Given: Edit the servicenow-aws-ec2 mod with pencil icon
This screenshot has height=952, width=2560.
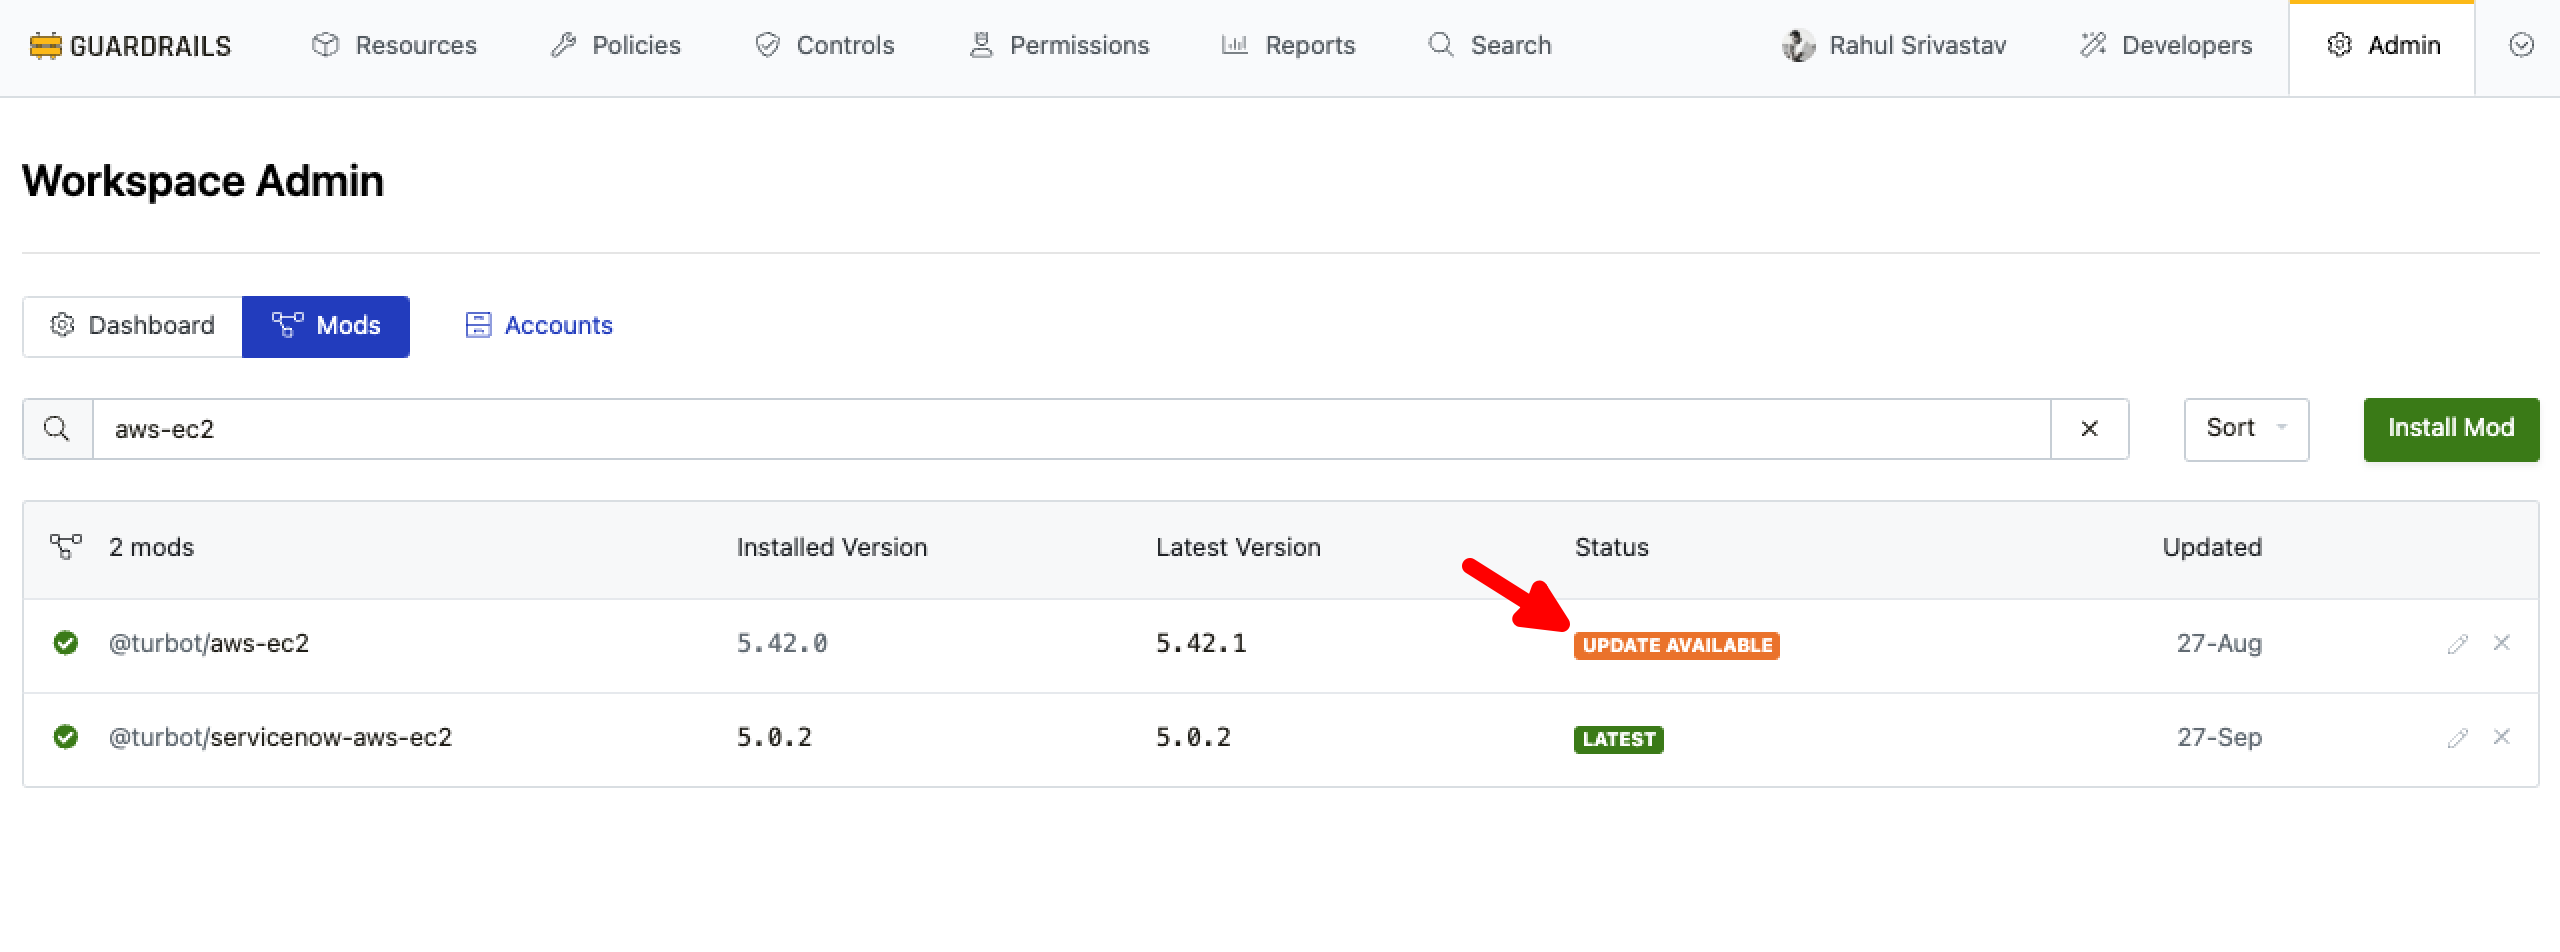Looking at the screenshot, I should pyautogui.click(x=2457, y=738).
